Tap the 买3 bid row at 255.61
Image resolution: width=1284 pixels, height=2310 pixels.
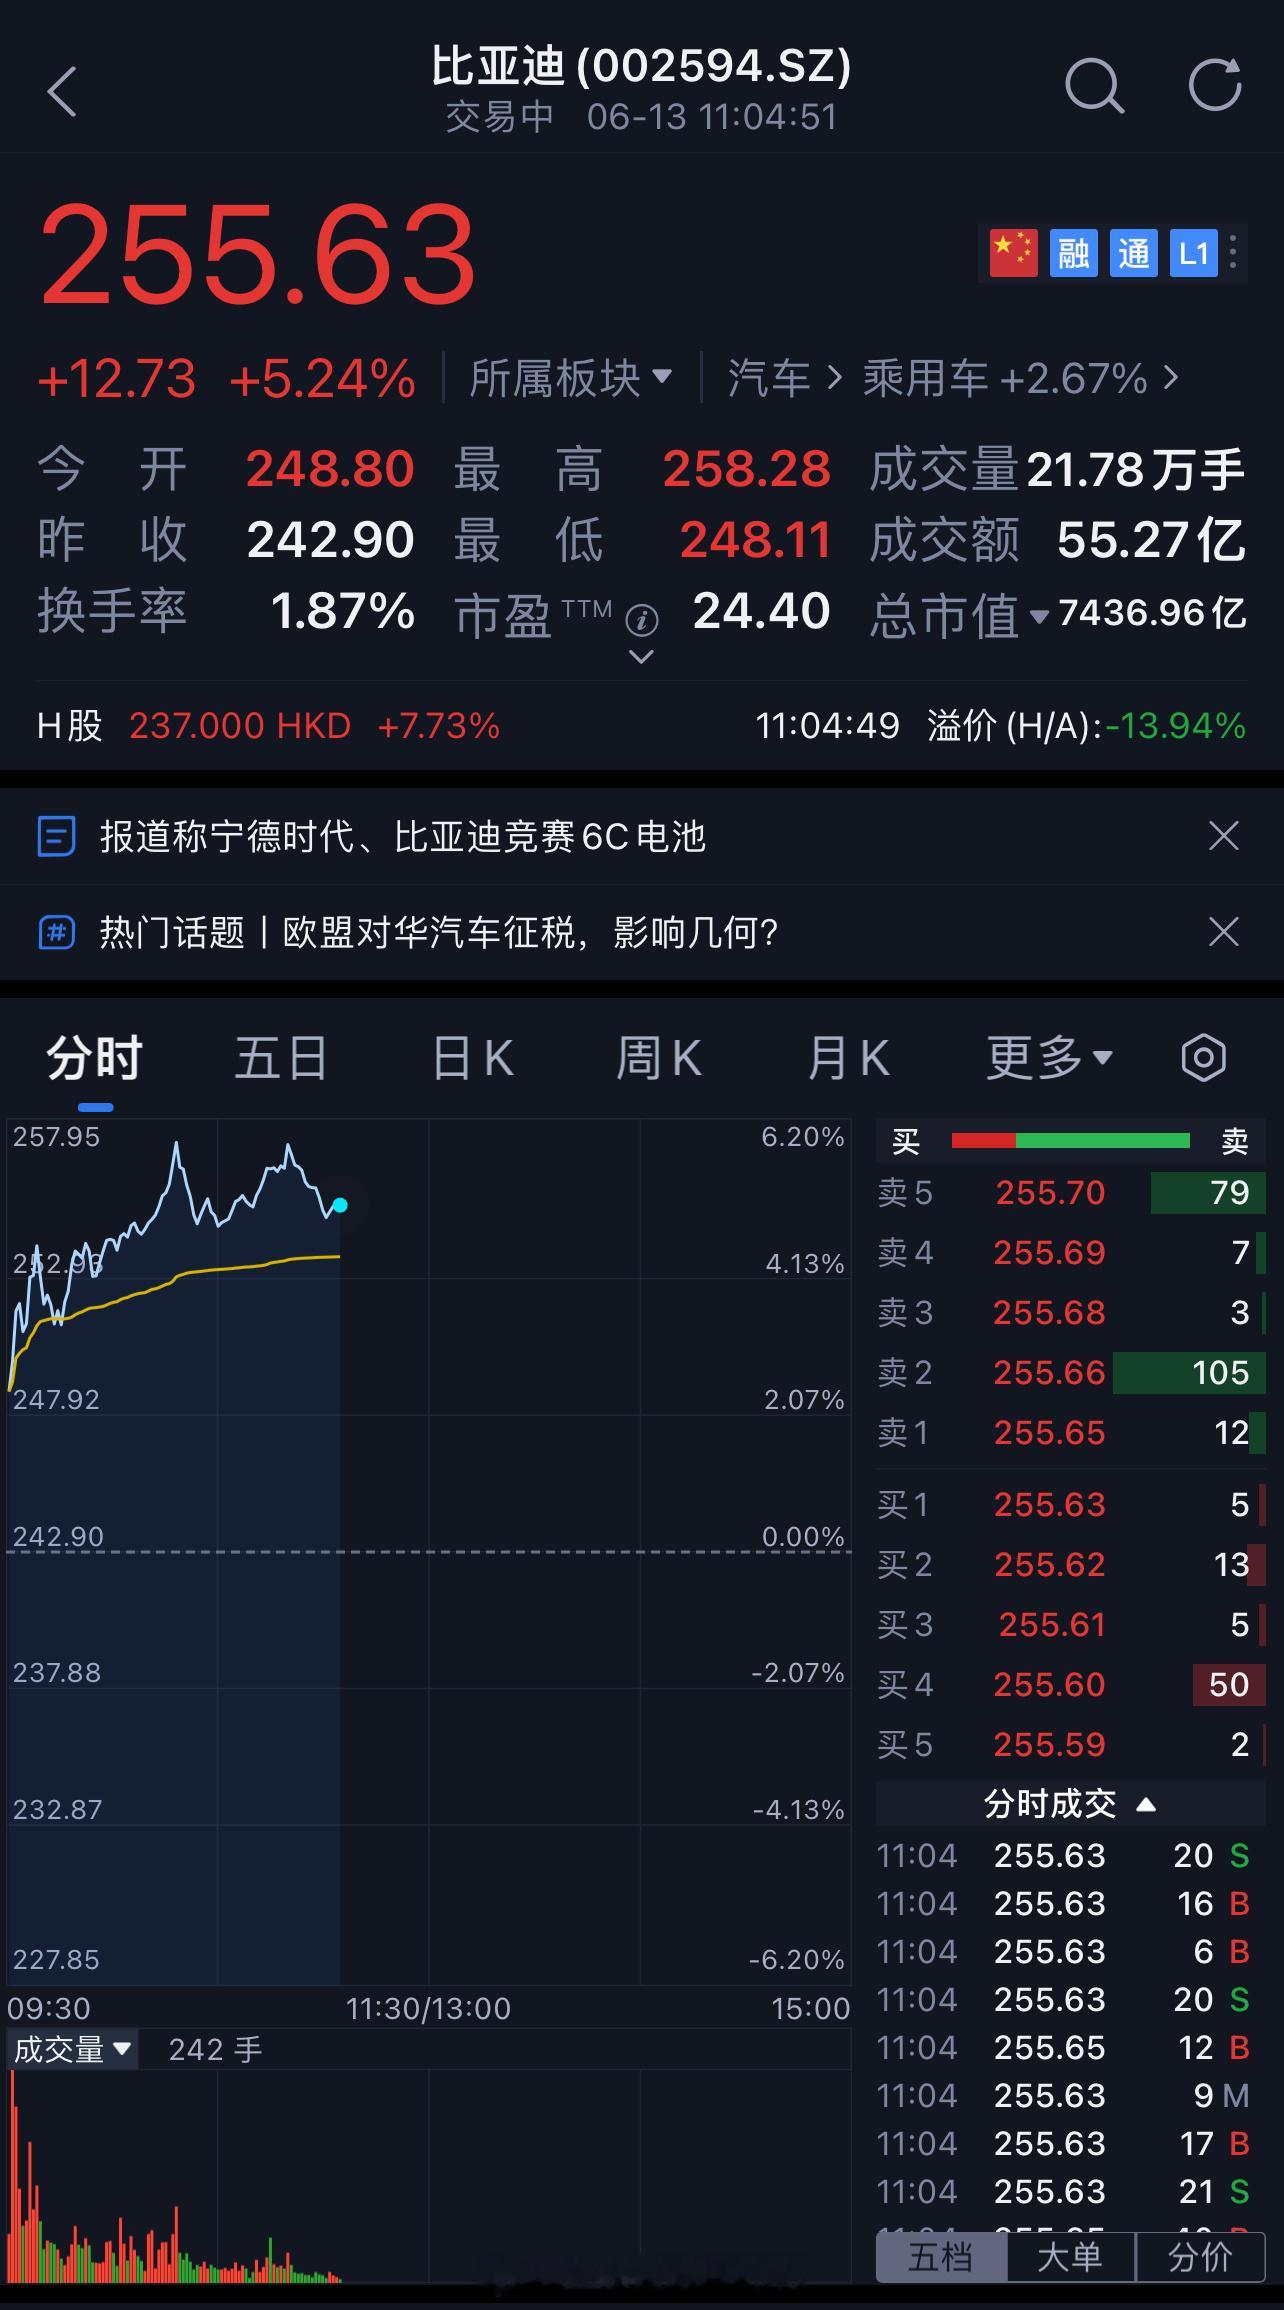pos(1071,1625)
